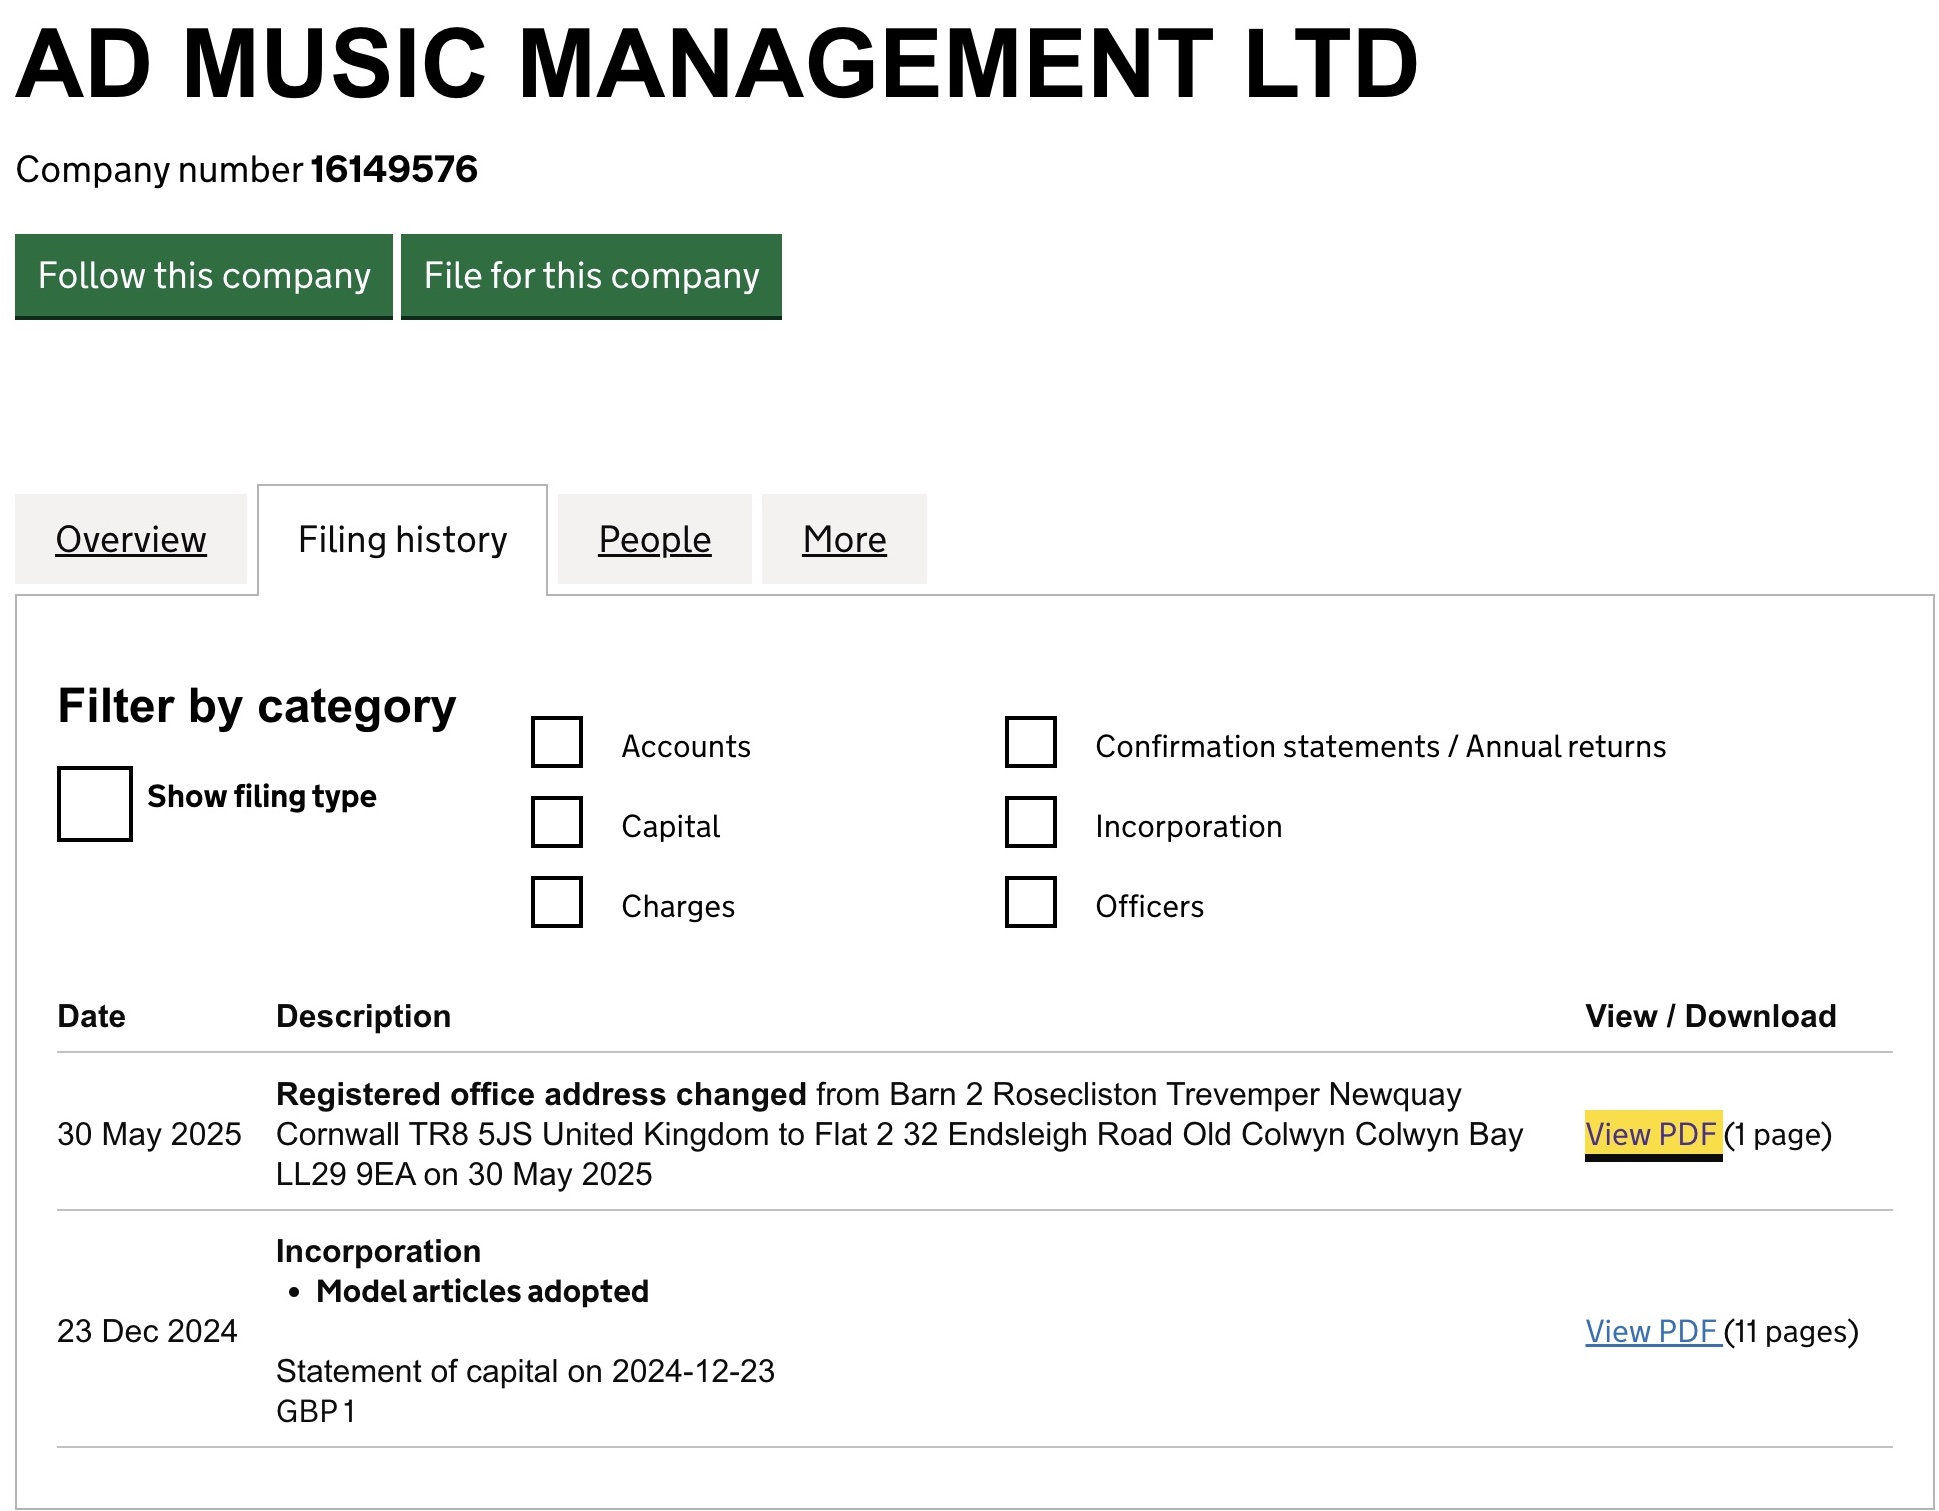Image resolution: width=1939 pixels, height=1511 pixels.
Task: Click Follow this company button
Action: point(203,276)
